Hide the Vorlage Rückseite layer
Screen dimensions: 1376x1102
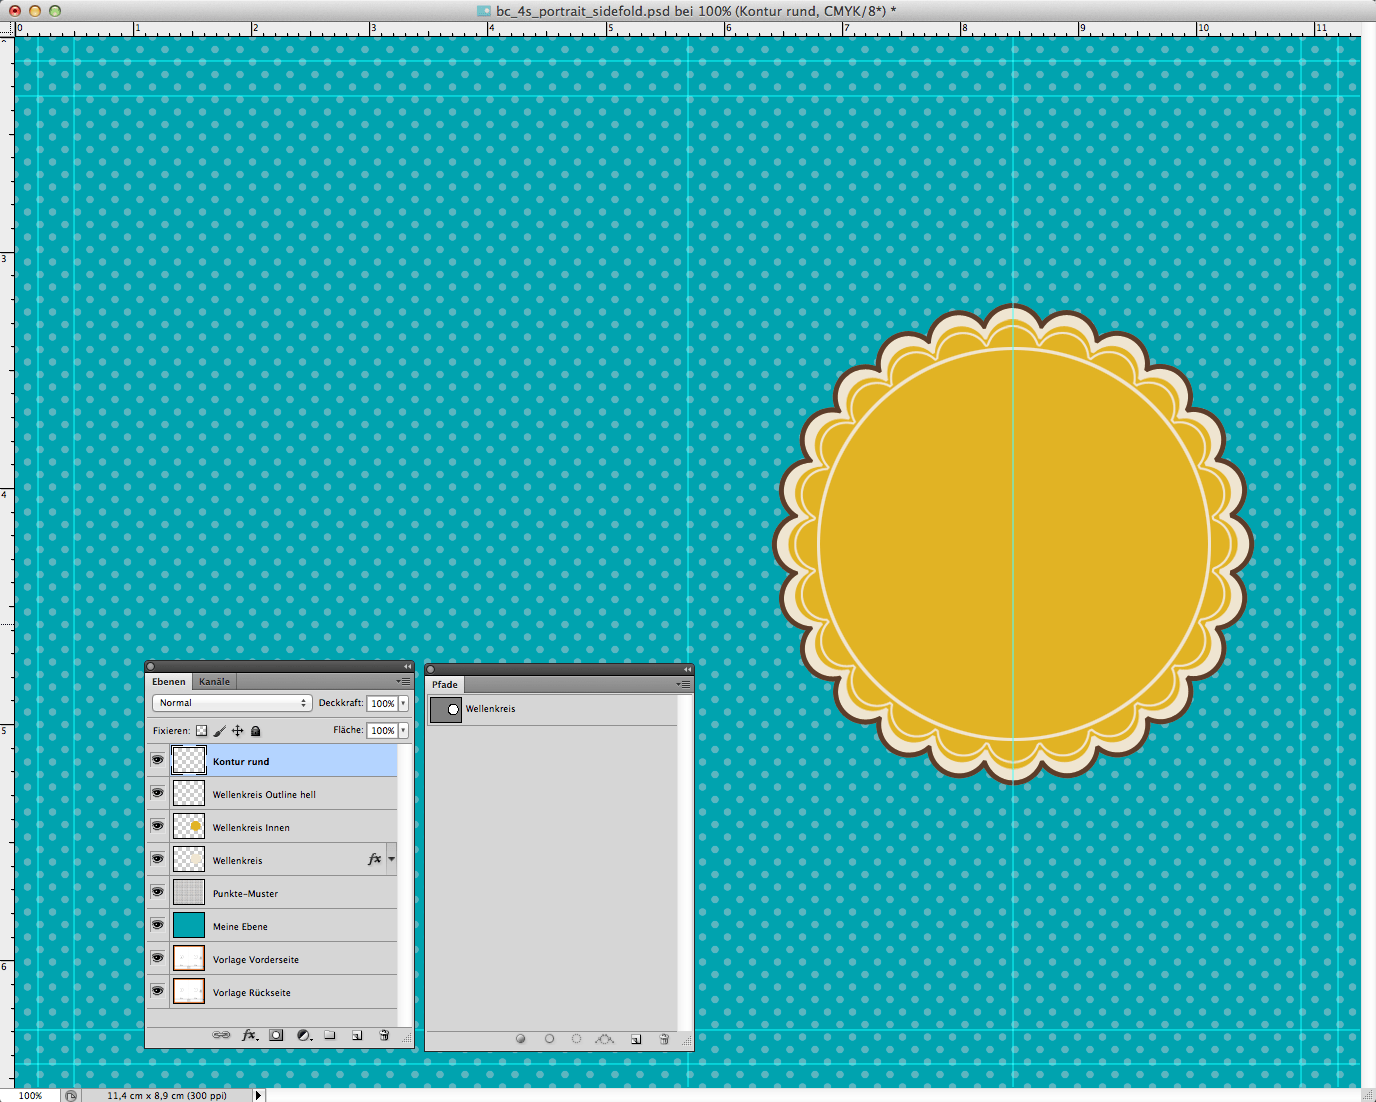tap(157, 991)
